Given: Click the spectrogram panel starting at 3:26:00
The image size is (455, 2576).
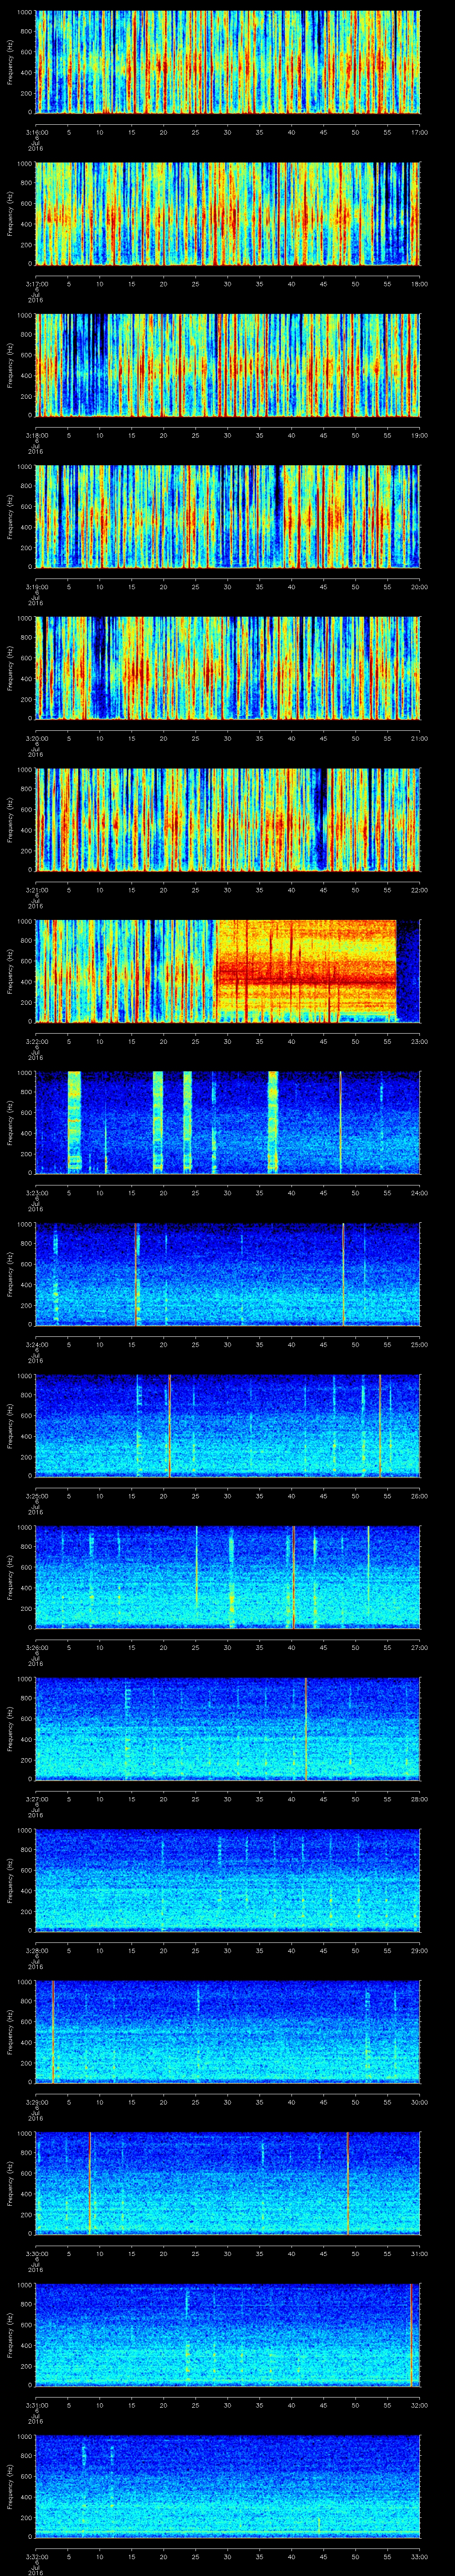Looking at the screenshot, I should [x=228, y=1577].
